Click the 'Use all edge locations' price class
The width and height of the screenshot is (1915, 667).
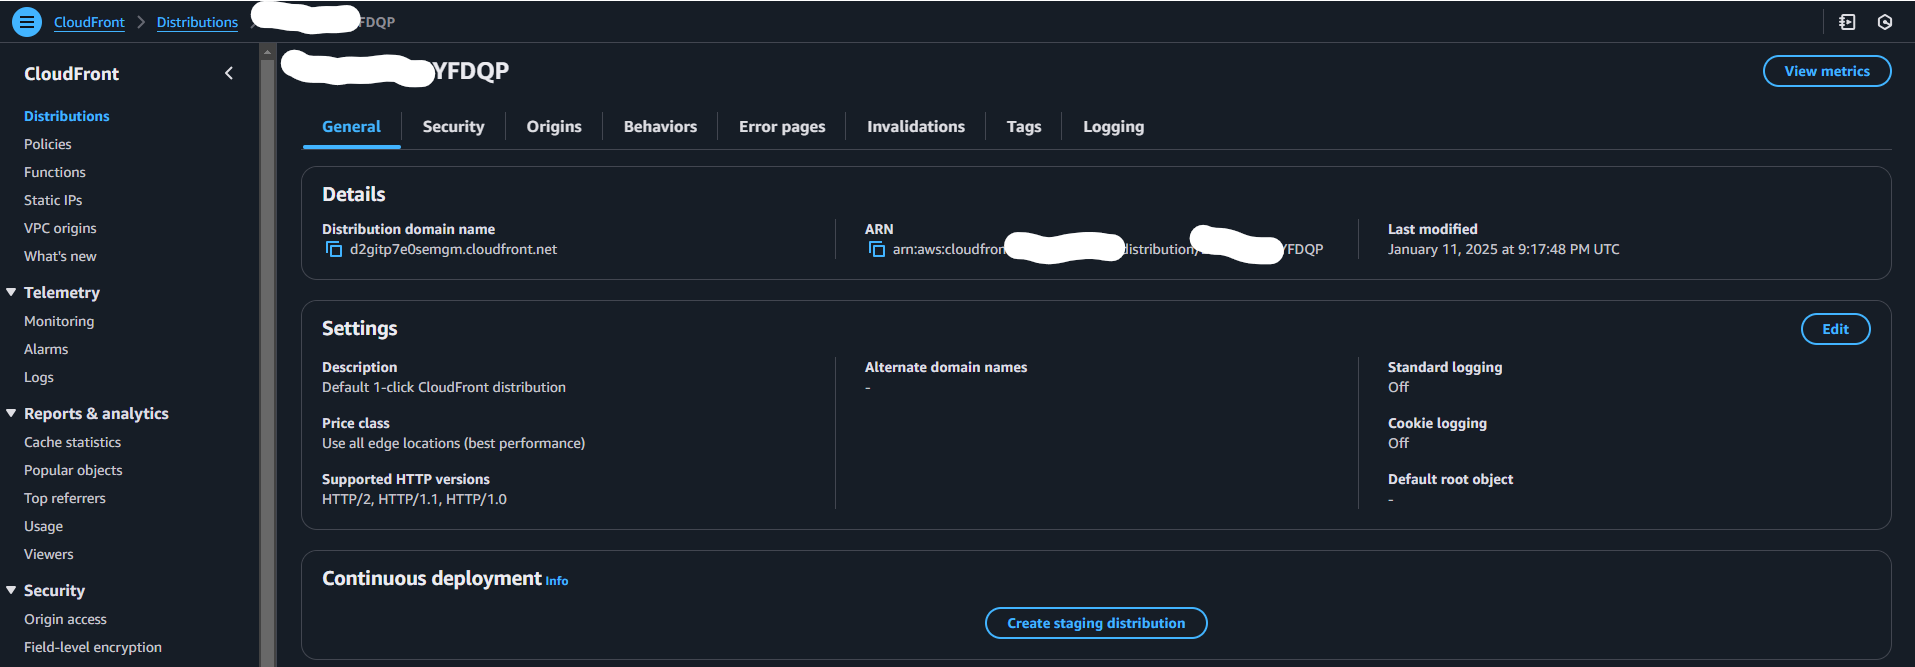click(453, 443)
